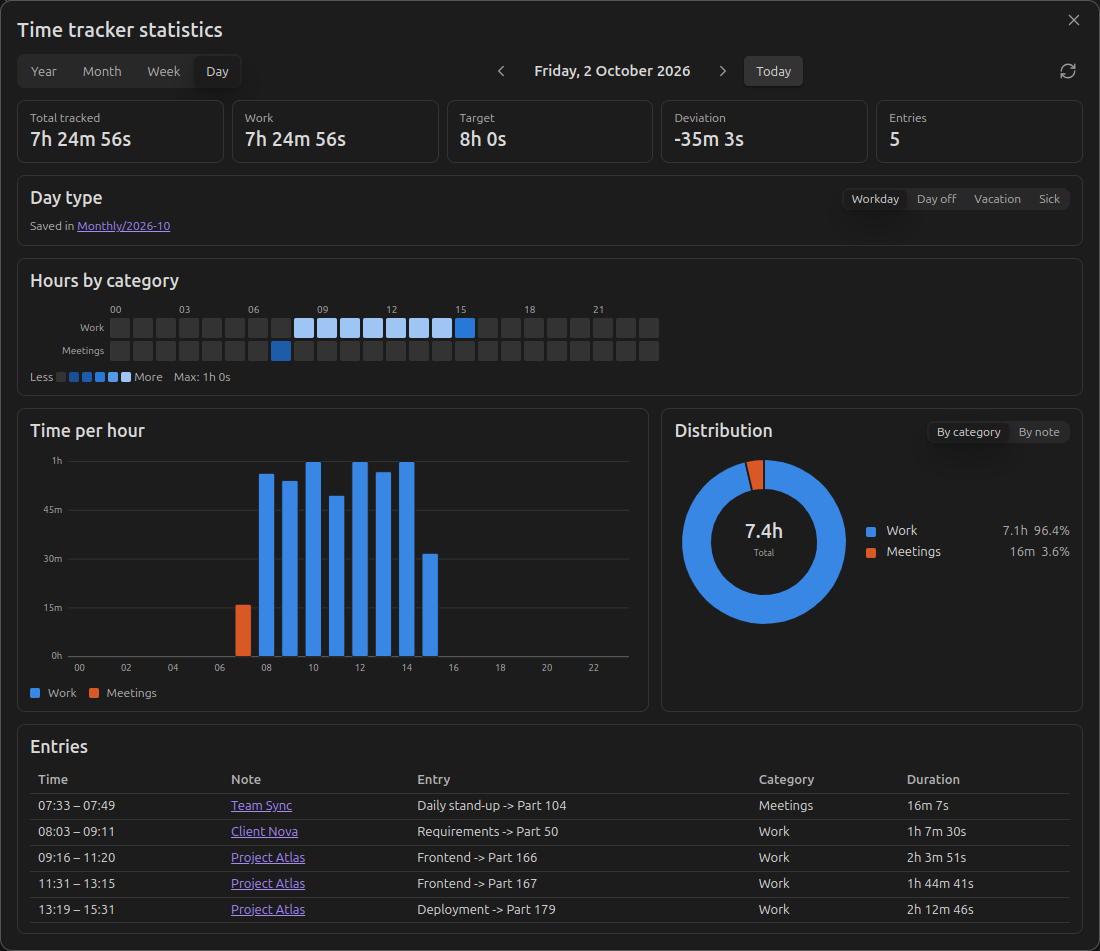
Task: Click the time 13:19 – 15:31
Action: click(76, 910)
